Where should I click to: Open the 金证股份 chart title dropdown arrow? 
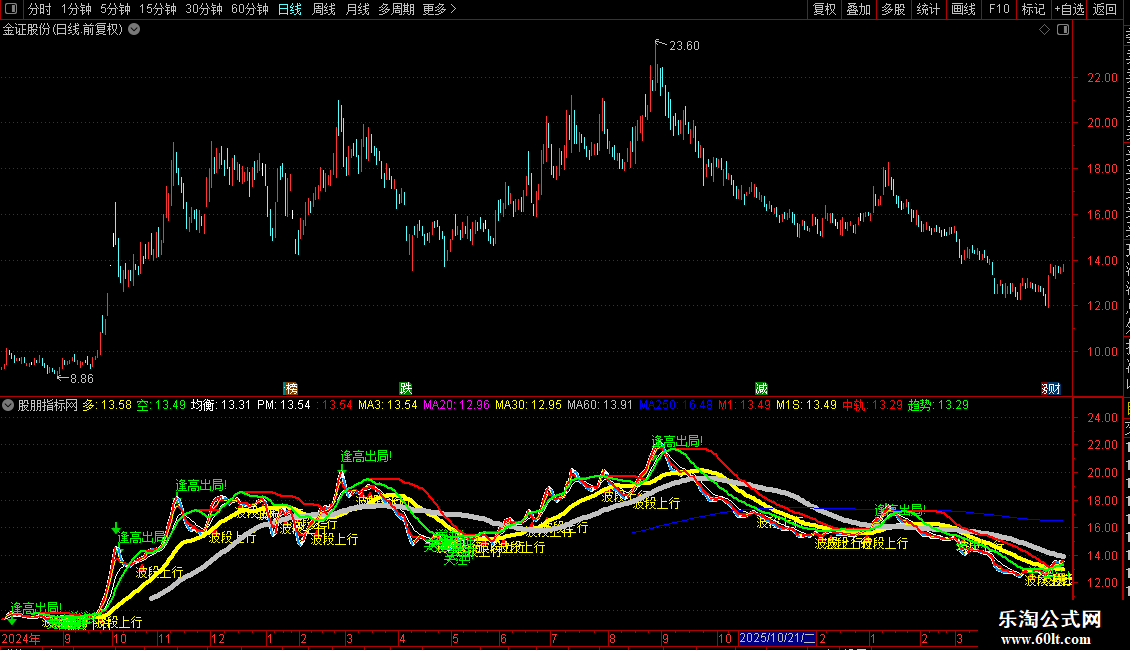pos(134,30)
